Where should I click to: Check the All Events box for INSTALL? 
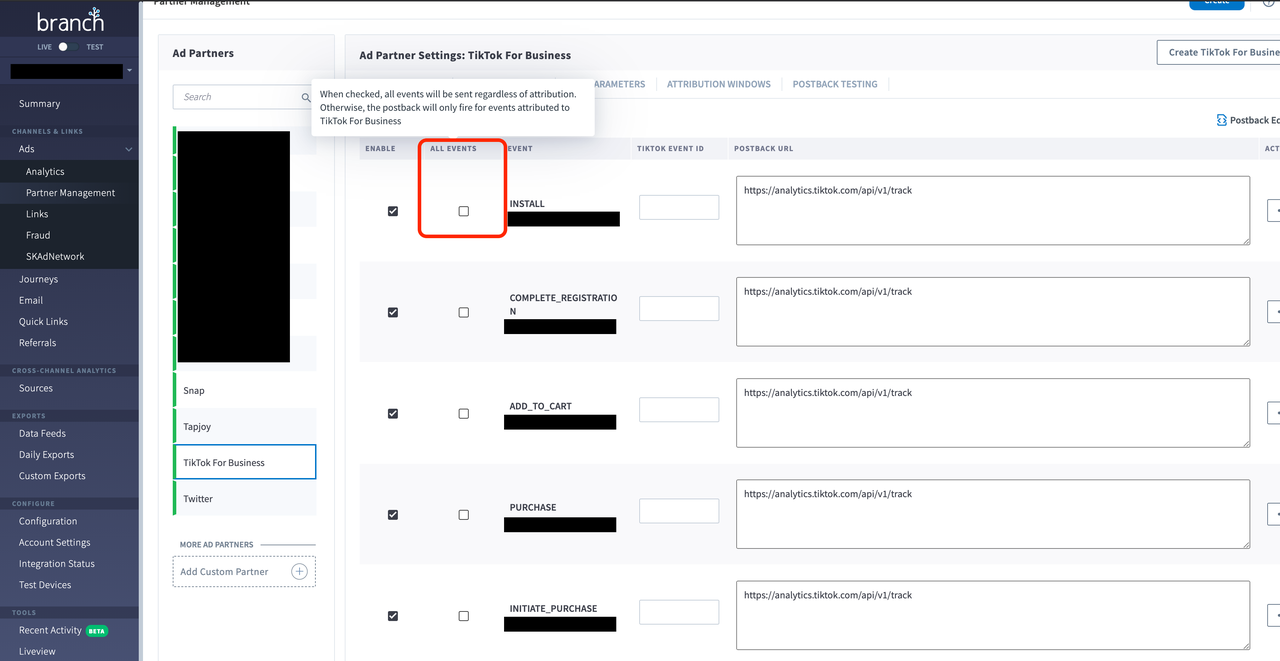[x=463, y=211]
